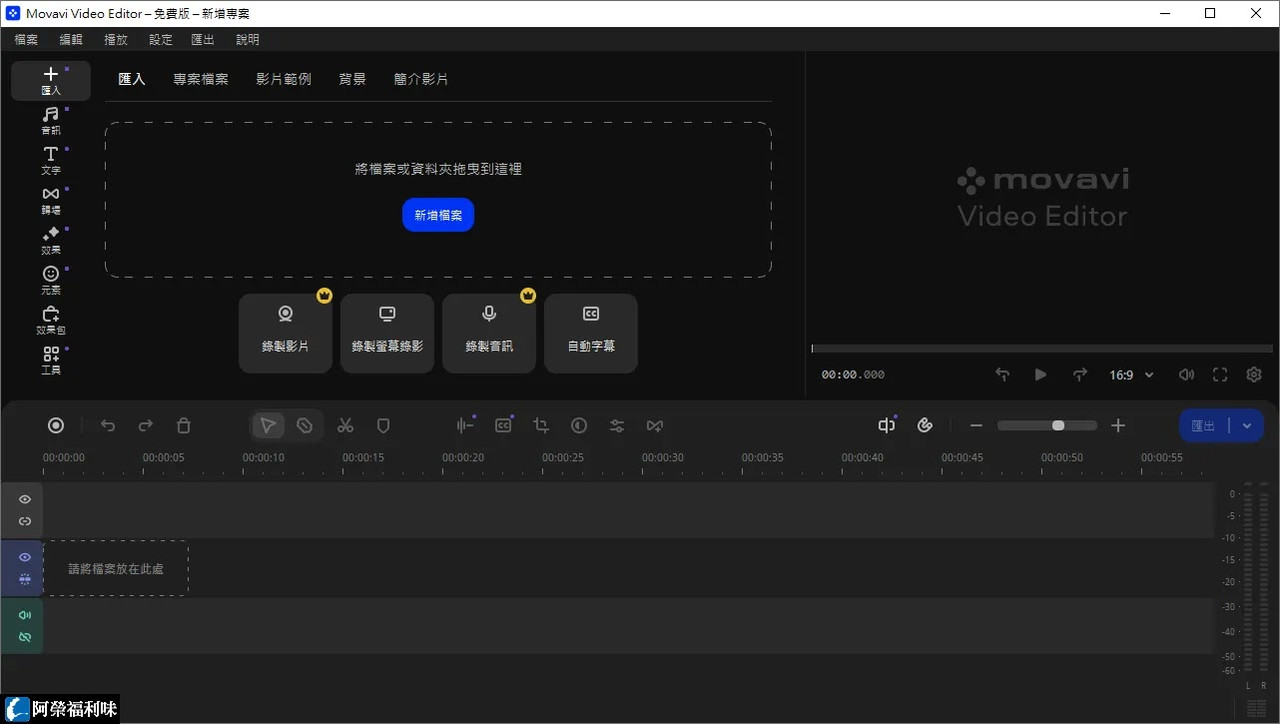Open the 文字 text sidebar panel

coord(50,161)
